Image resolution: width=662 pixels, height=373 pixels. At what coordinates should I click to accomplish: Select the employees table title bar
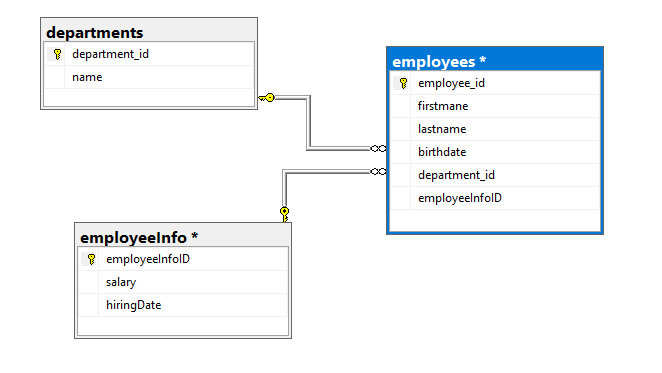point(495,61)
